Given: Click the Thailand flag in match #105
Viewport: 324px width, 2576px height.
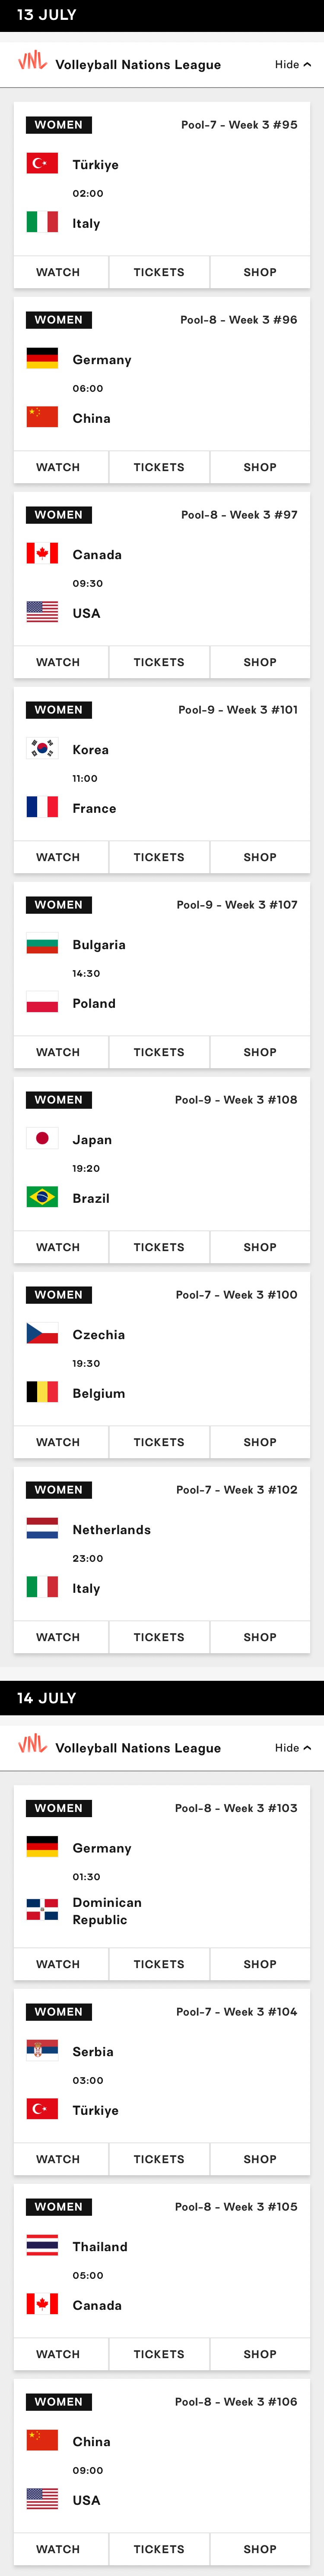Looking at the screenshot, I should (42, 2245).
